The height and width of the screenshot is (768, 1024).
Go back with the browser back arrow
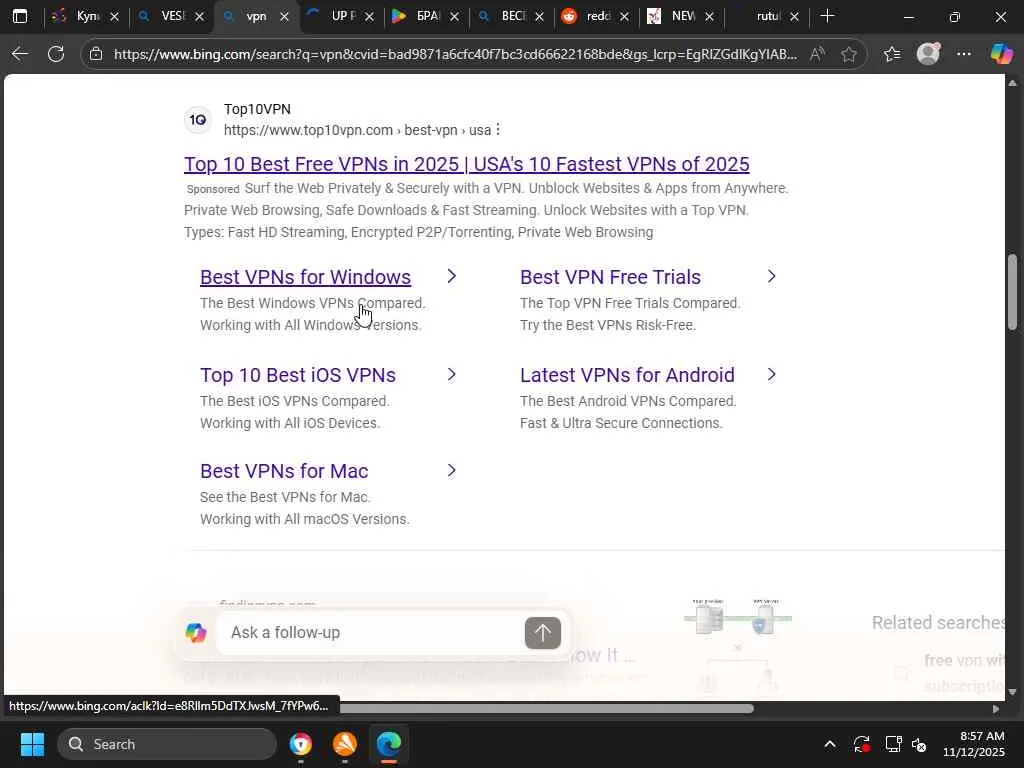(x=20, y=54)
